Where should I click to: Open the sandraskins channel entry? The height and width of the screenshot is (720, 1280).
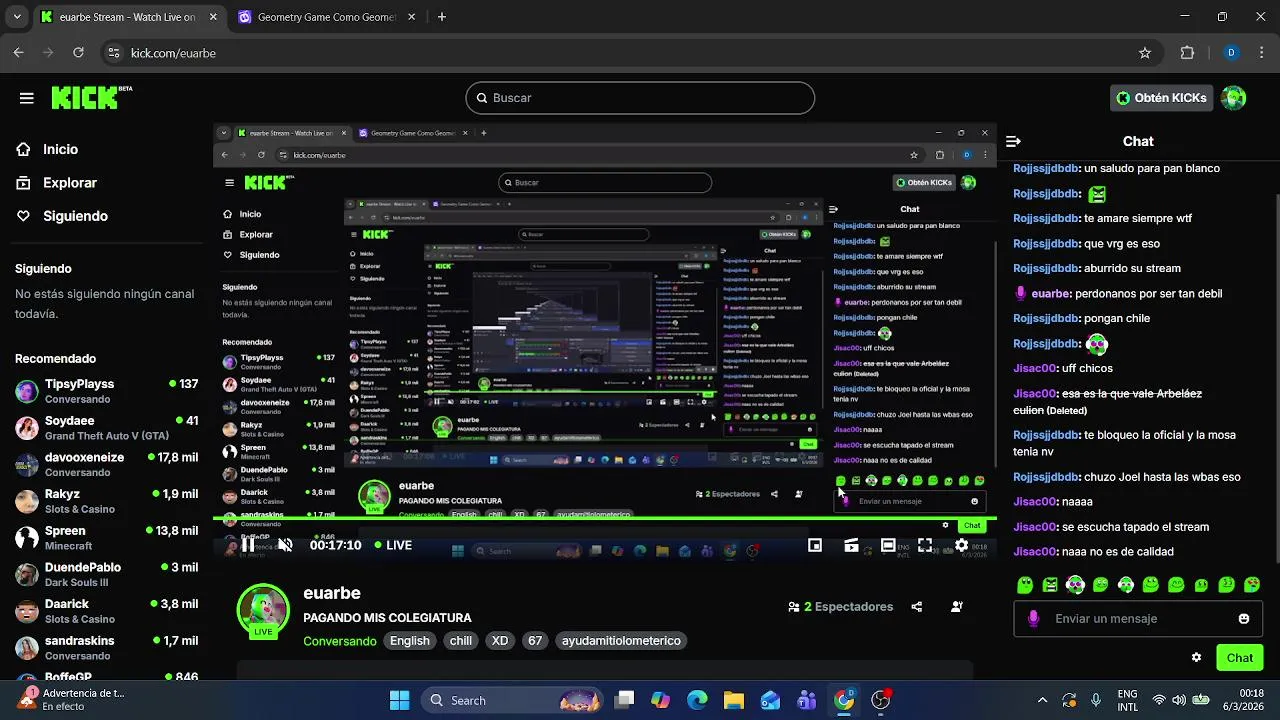point(107,648)
